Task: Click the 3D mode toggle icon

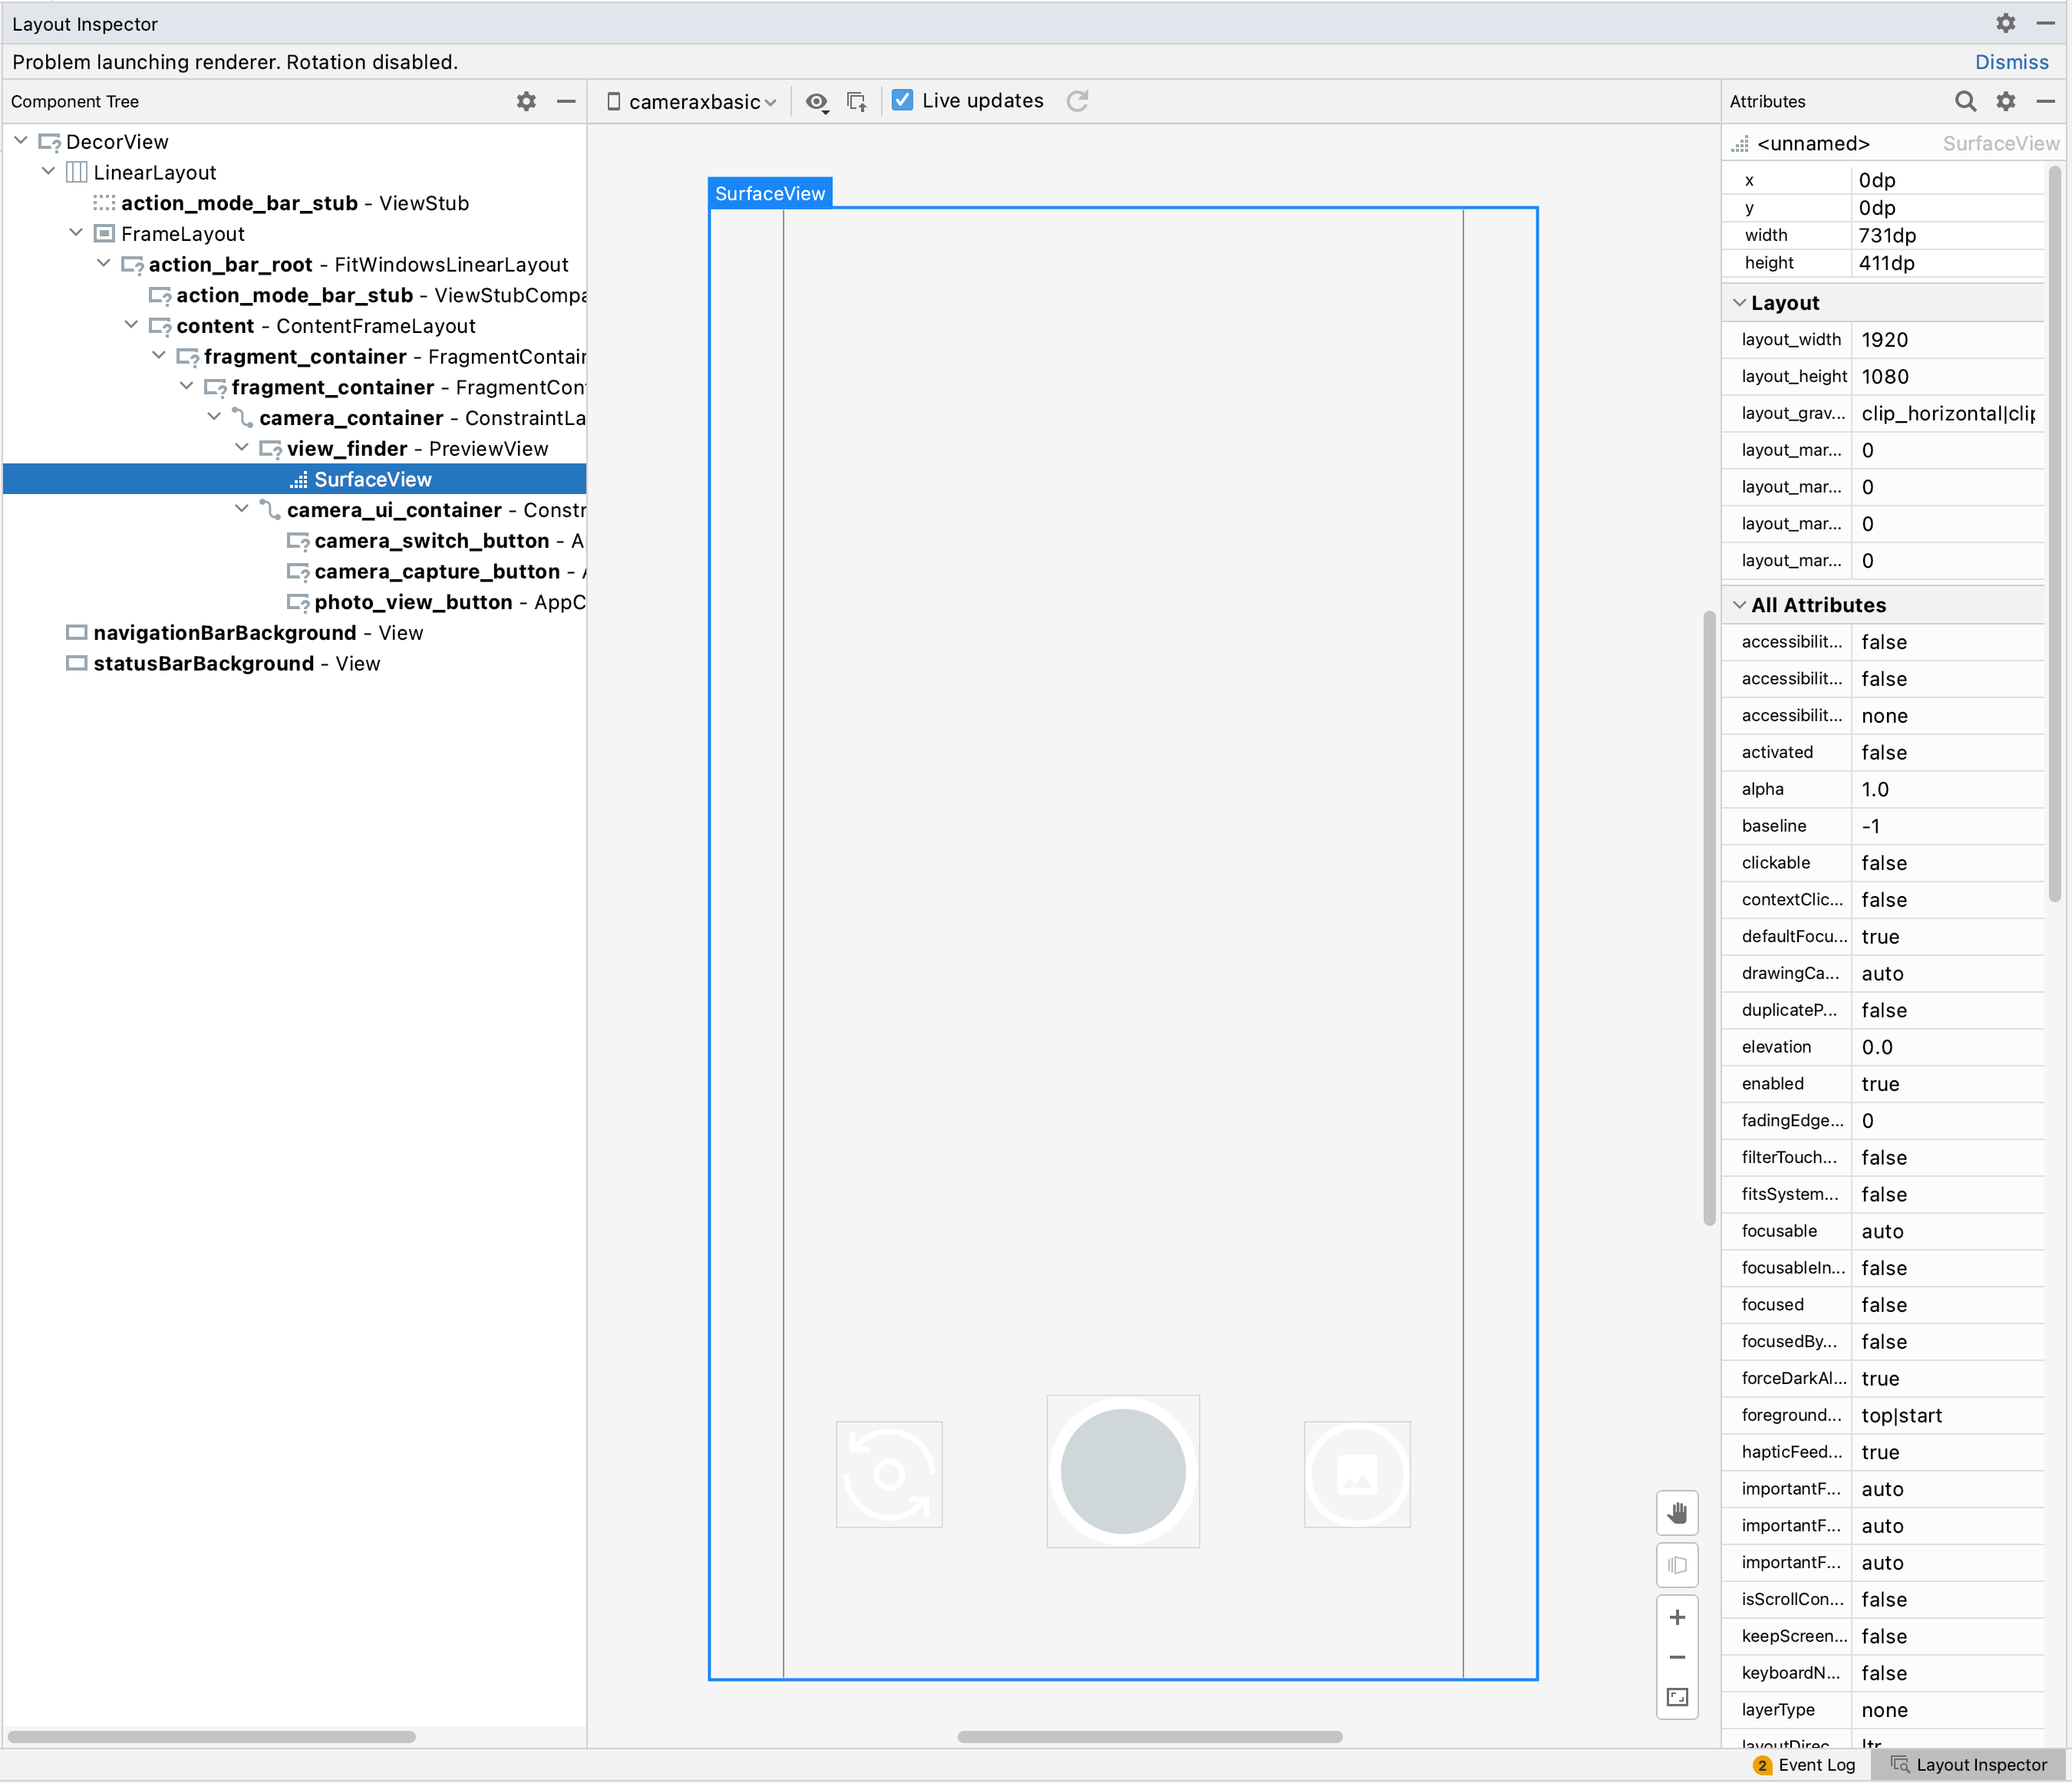Action: 1677,1565
